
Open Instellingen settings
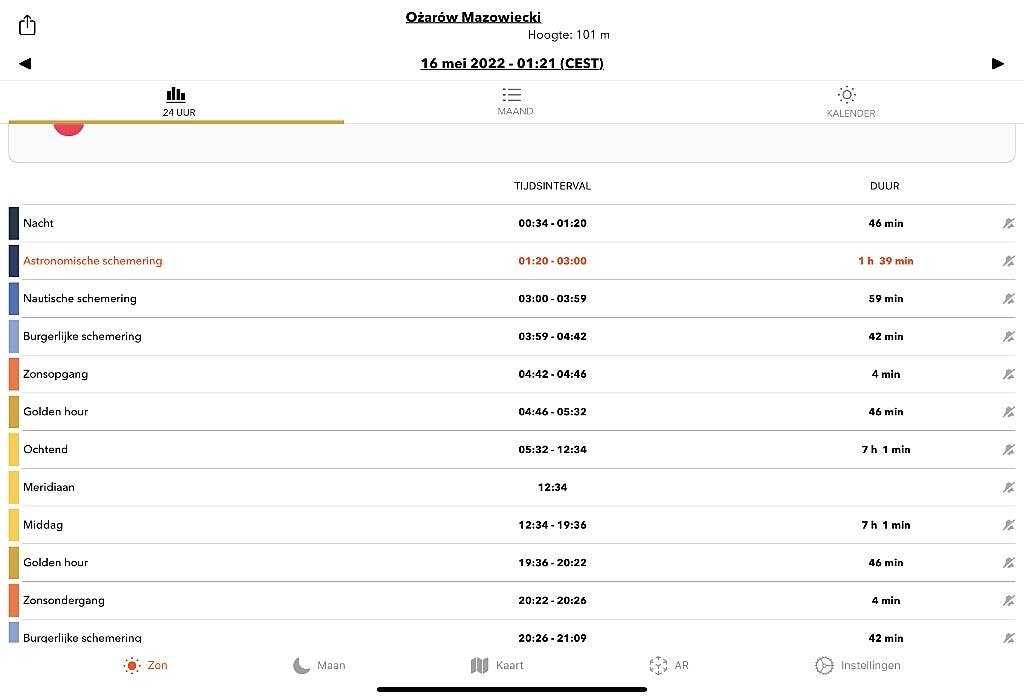point(857,665)
